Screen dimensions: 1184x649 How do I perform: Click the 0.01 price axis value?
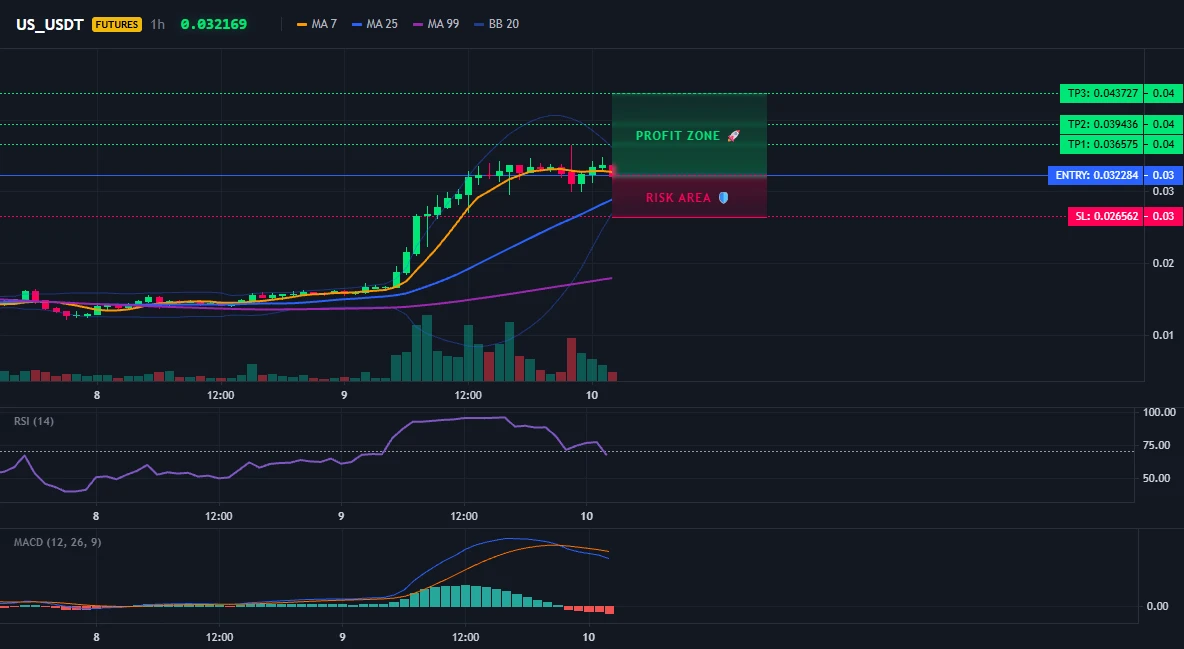click(x=1164, y=335)
